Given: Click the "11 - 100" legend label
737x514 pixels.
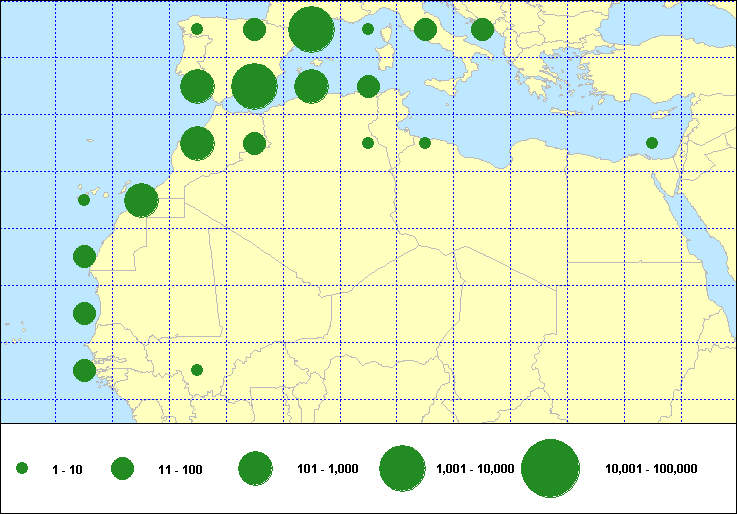Looking at the screenshot, I should click(x=180, y=468).
